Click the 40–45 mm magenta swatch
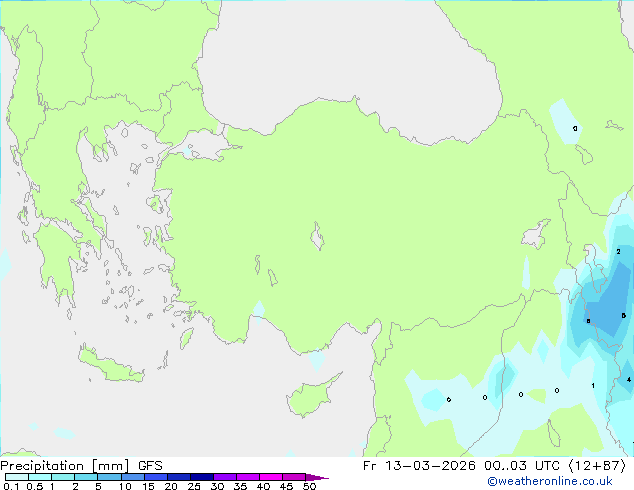 (x=271, y=477)
